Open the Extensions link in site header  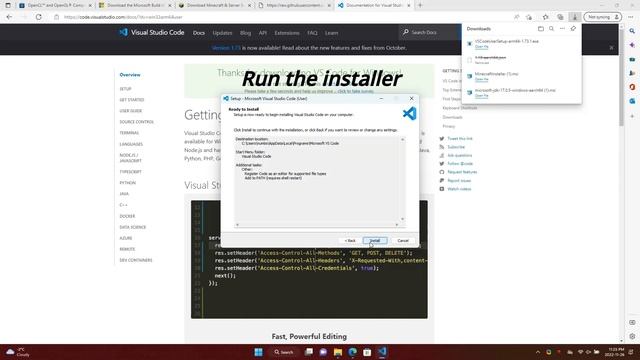coord(287,33)
